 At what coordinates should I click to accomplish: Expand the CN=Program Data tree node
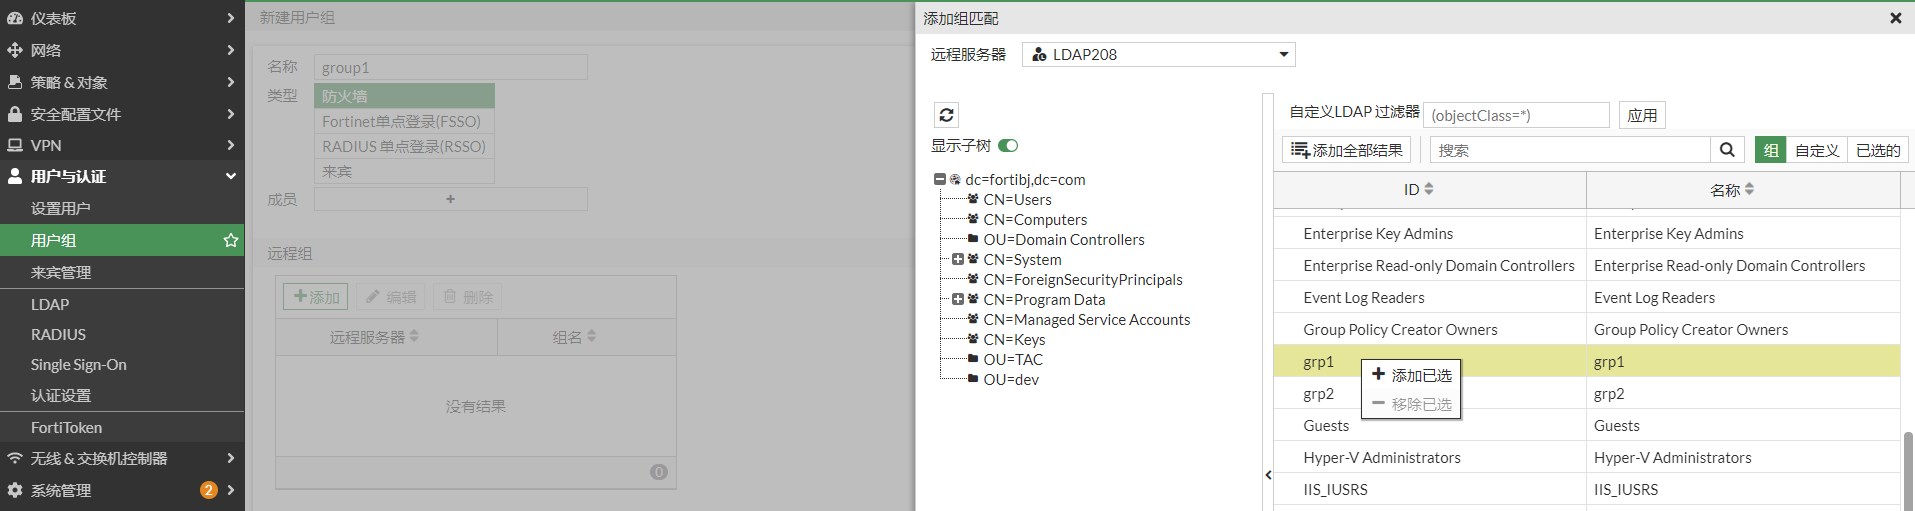(957, 299)
